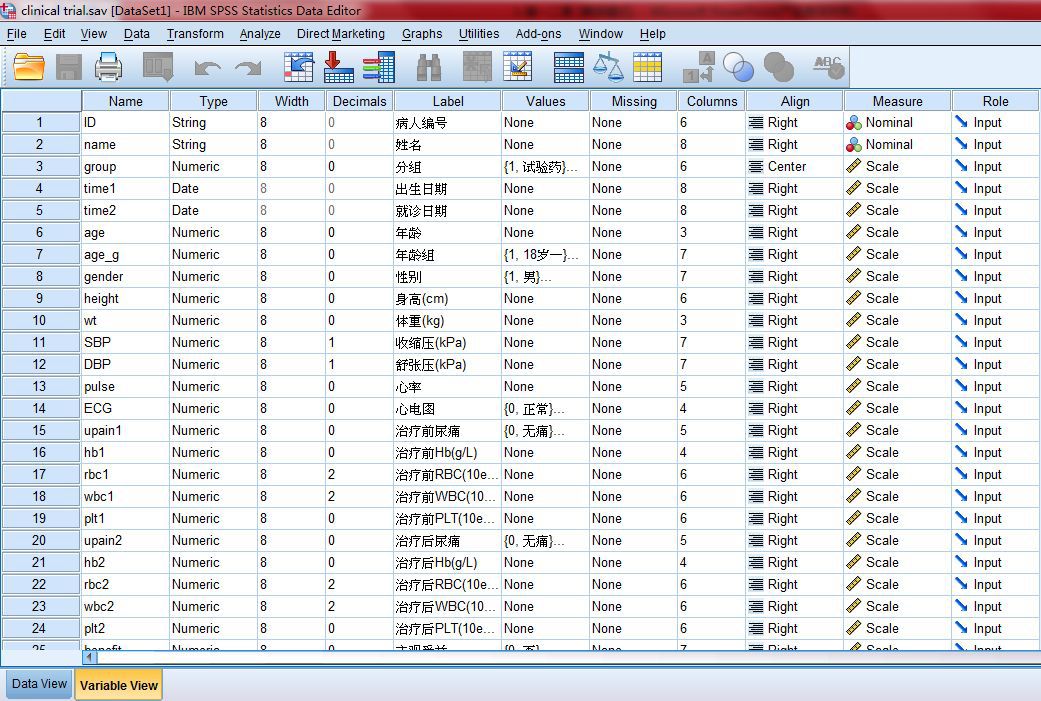Viewport: 1041px width, 701px height.
Task: Open Variables info toolbar icon
Action: 379,67
